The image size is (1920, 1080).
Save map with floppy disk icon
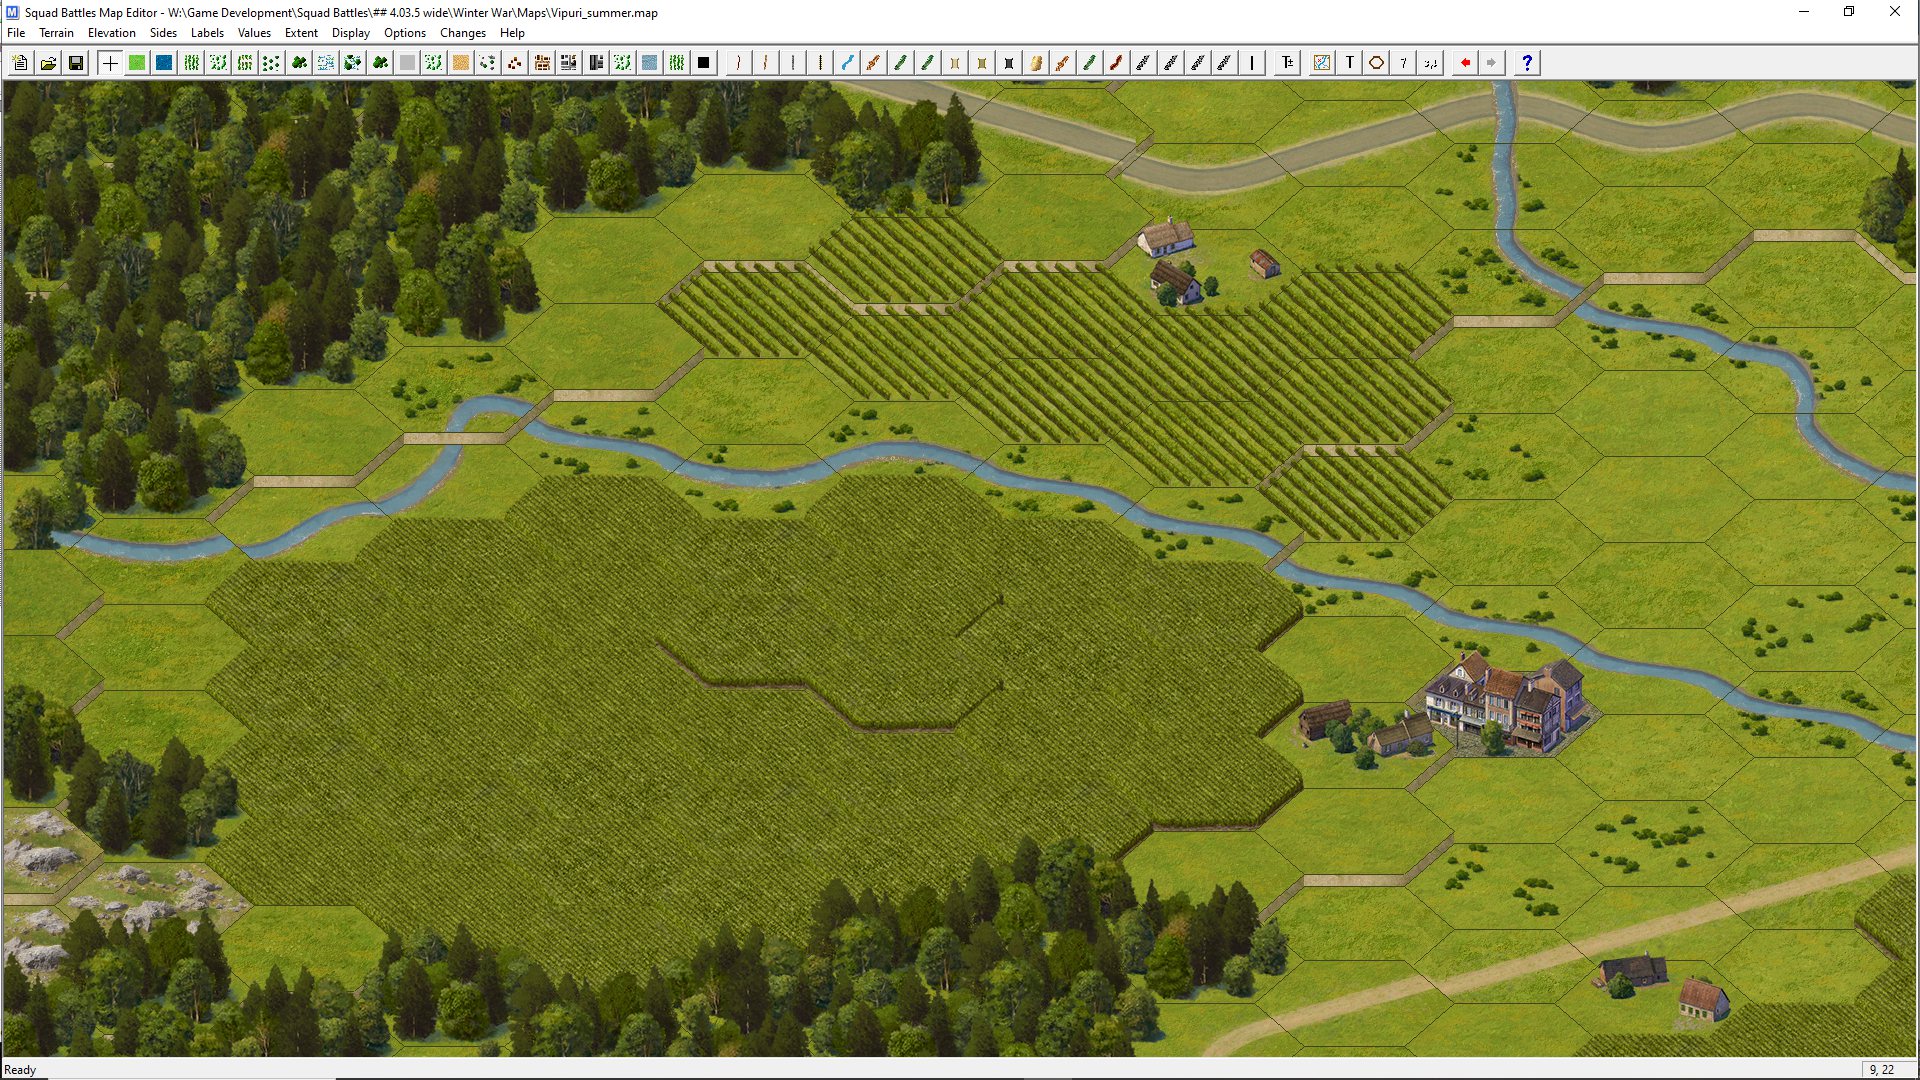(x=75, y=63)
